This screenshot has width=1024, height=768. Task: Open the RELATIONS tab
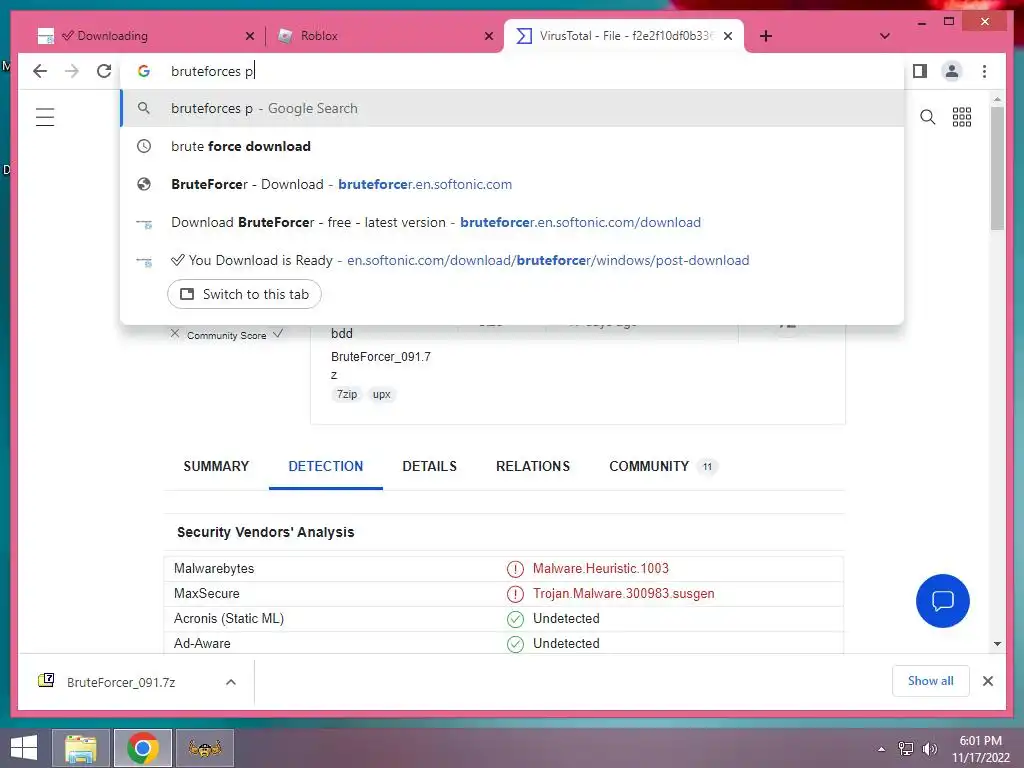tap(533, 466)
